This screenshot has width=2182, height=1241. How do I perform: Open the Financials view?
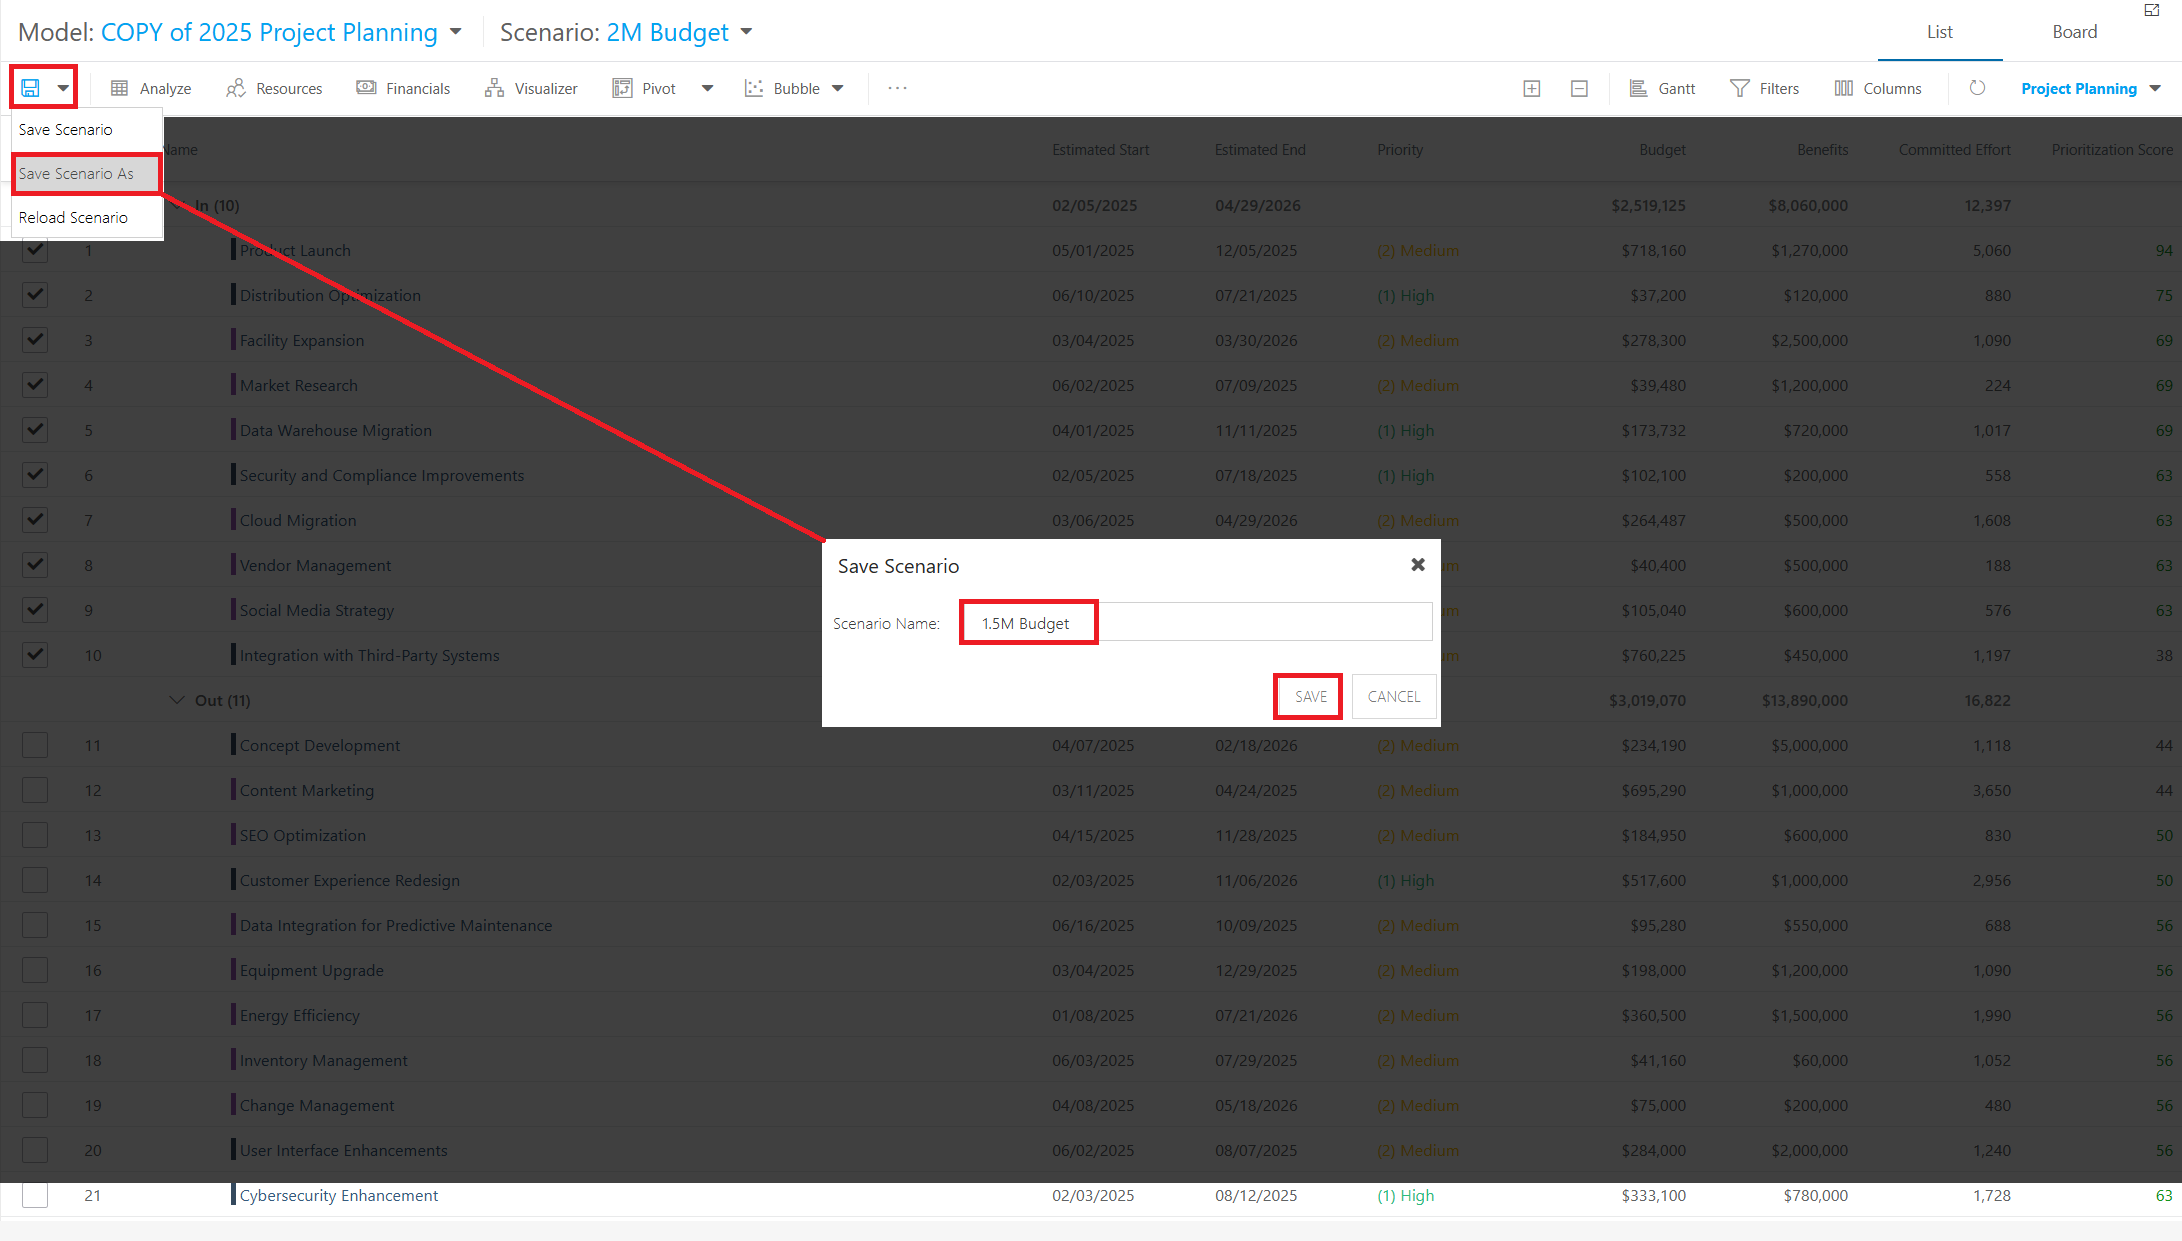403,88
